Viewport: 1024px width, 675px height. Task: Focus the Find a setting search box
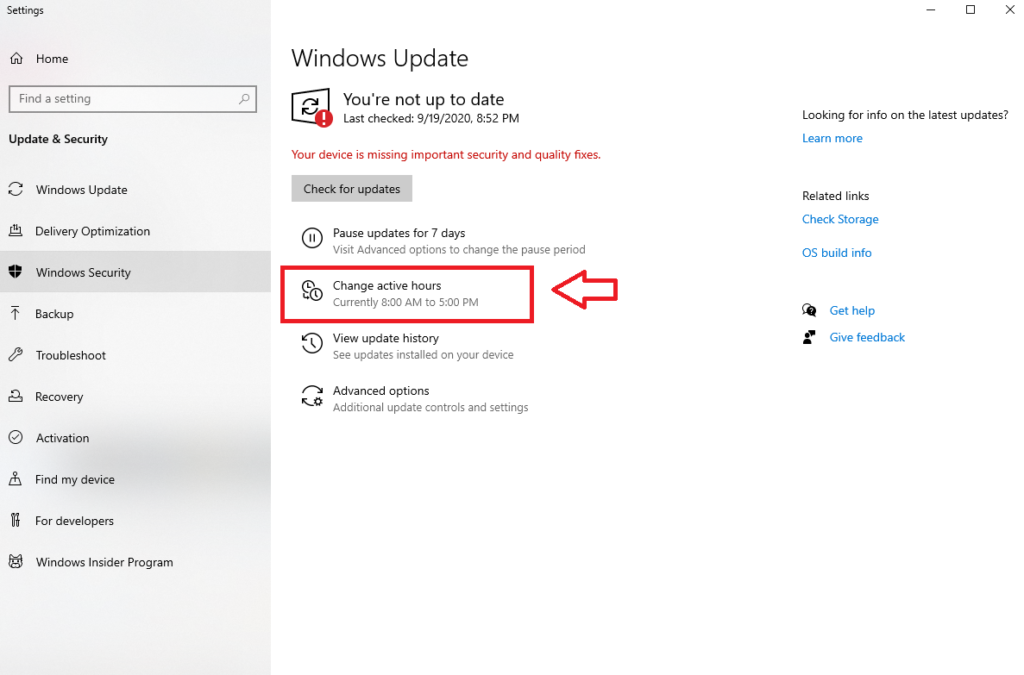coord(133,99)
